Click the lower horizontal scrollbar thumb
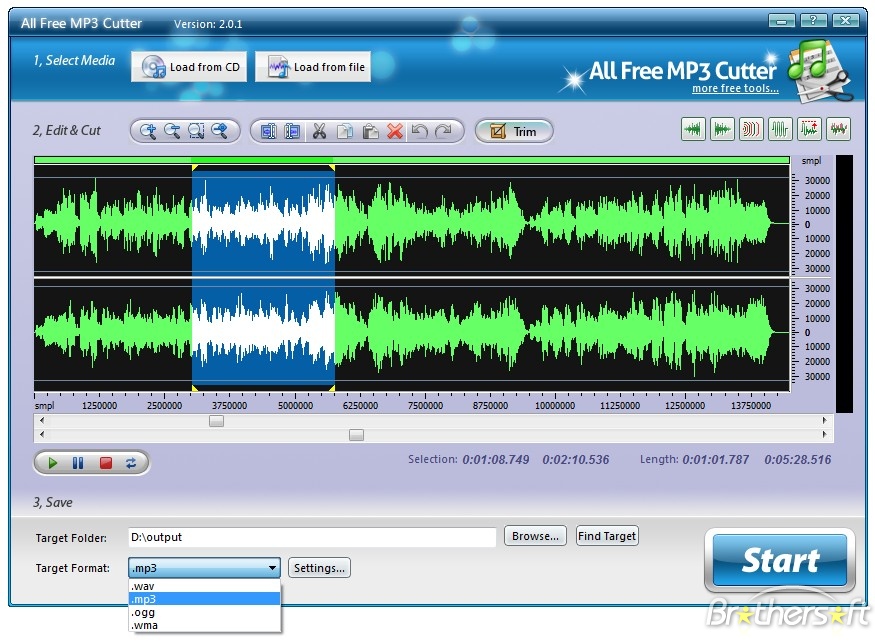This screenshot has height=644, width=875. [x=357, y=435]
